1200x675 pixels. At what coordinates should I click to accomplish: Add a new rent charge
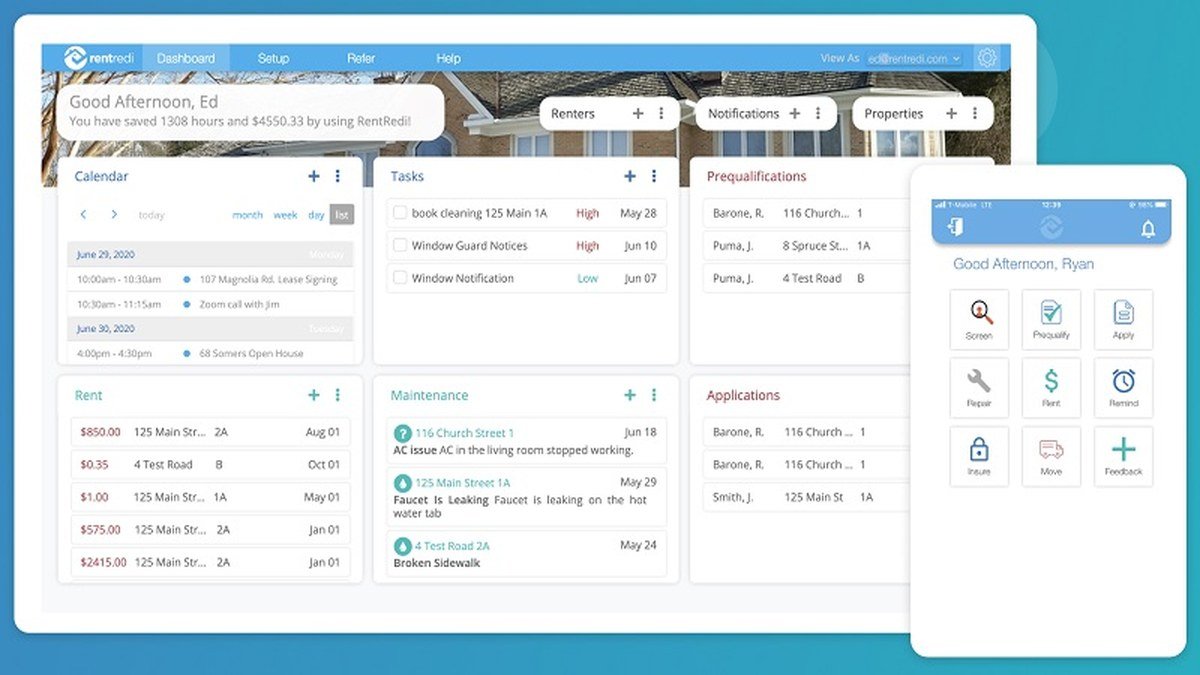[x=314, y=395]
